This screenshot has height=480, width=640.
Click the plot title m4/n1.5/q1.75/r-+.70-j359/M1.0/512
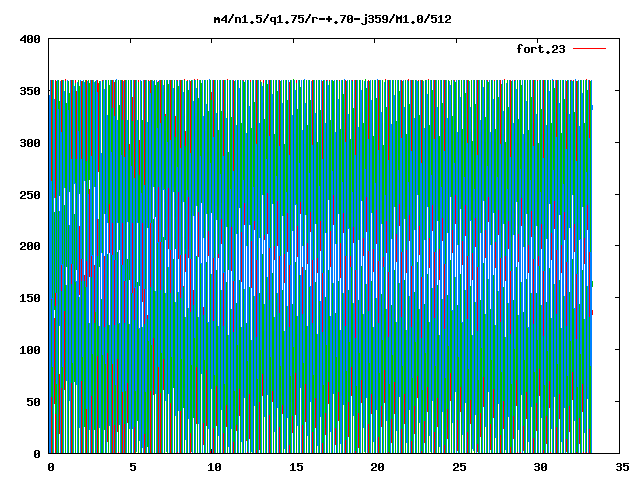333,19
